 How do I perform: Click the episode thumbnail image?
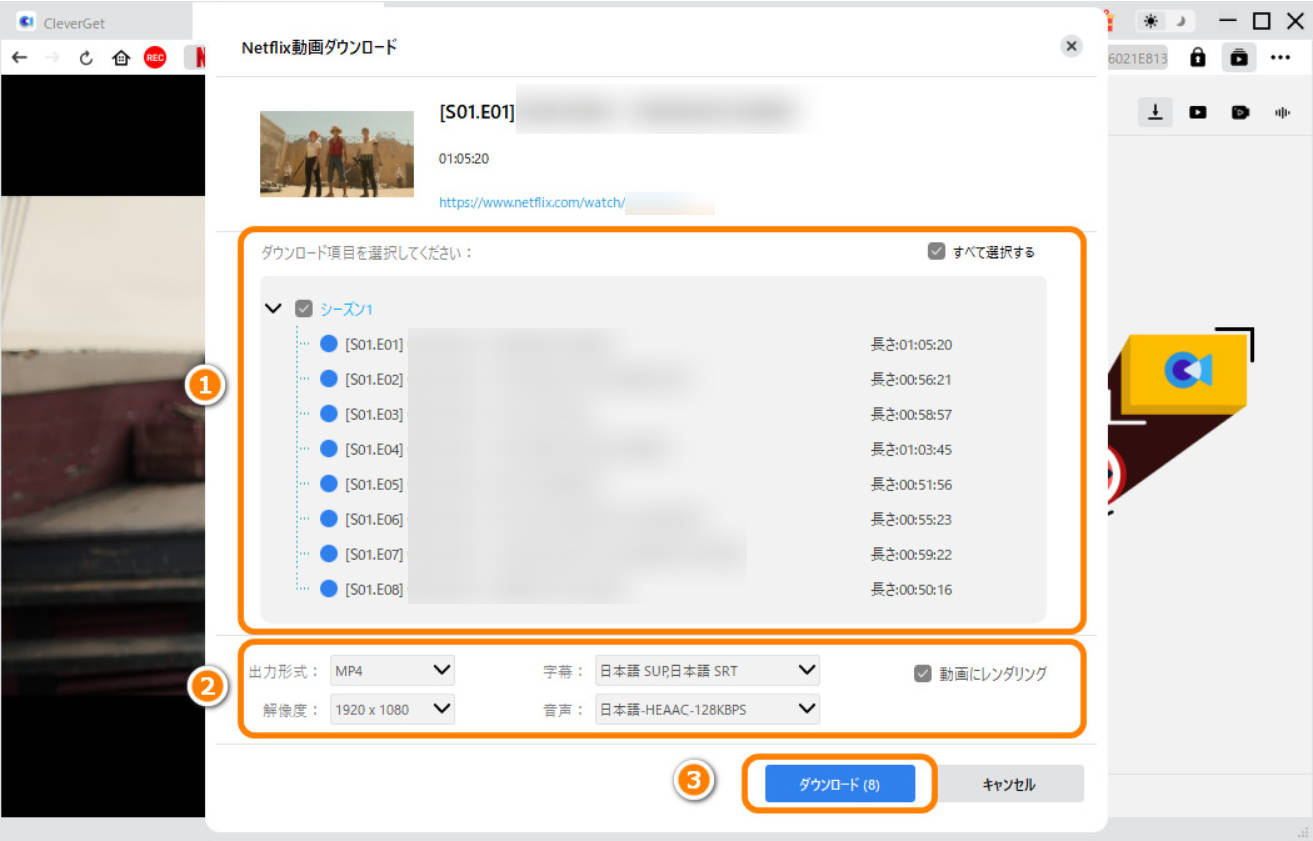337,153
